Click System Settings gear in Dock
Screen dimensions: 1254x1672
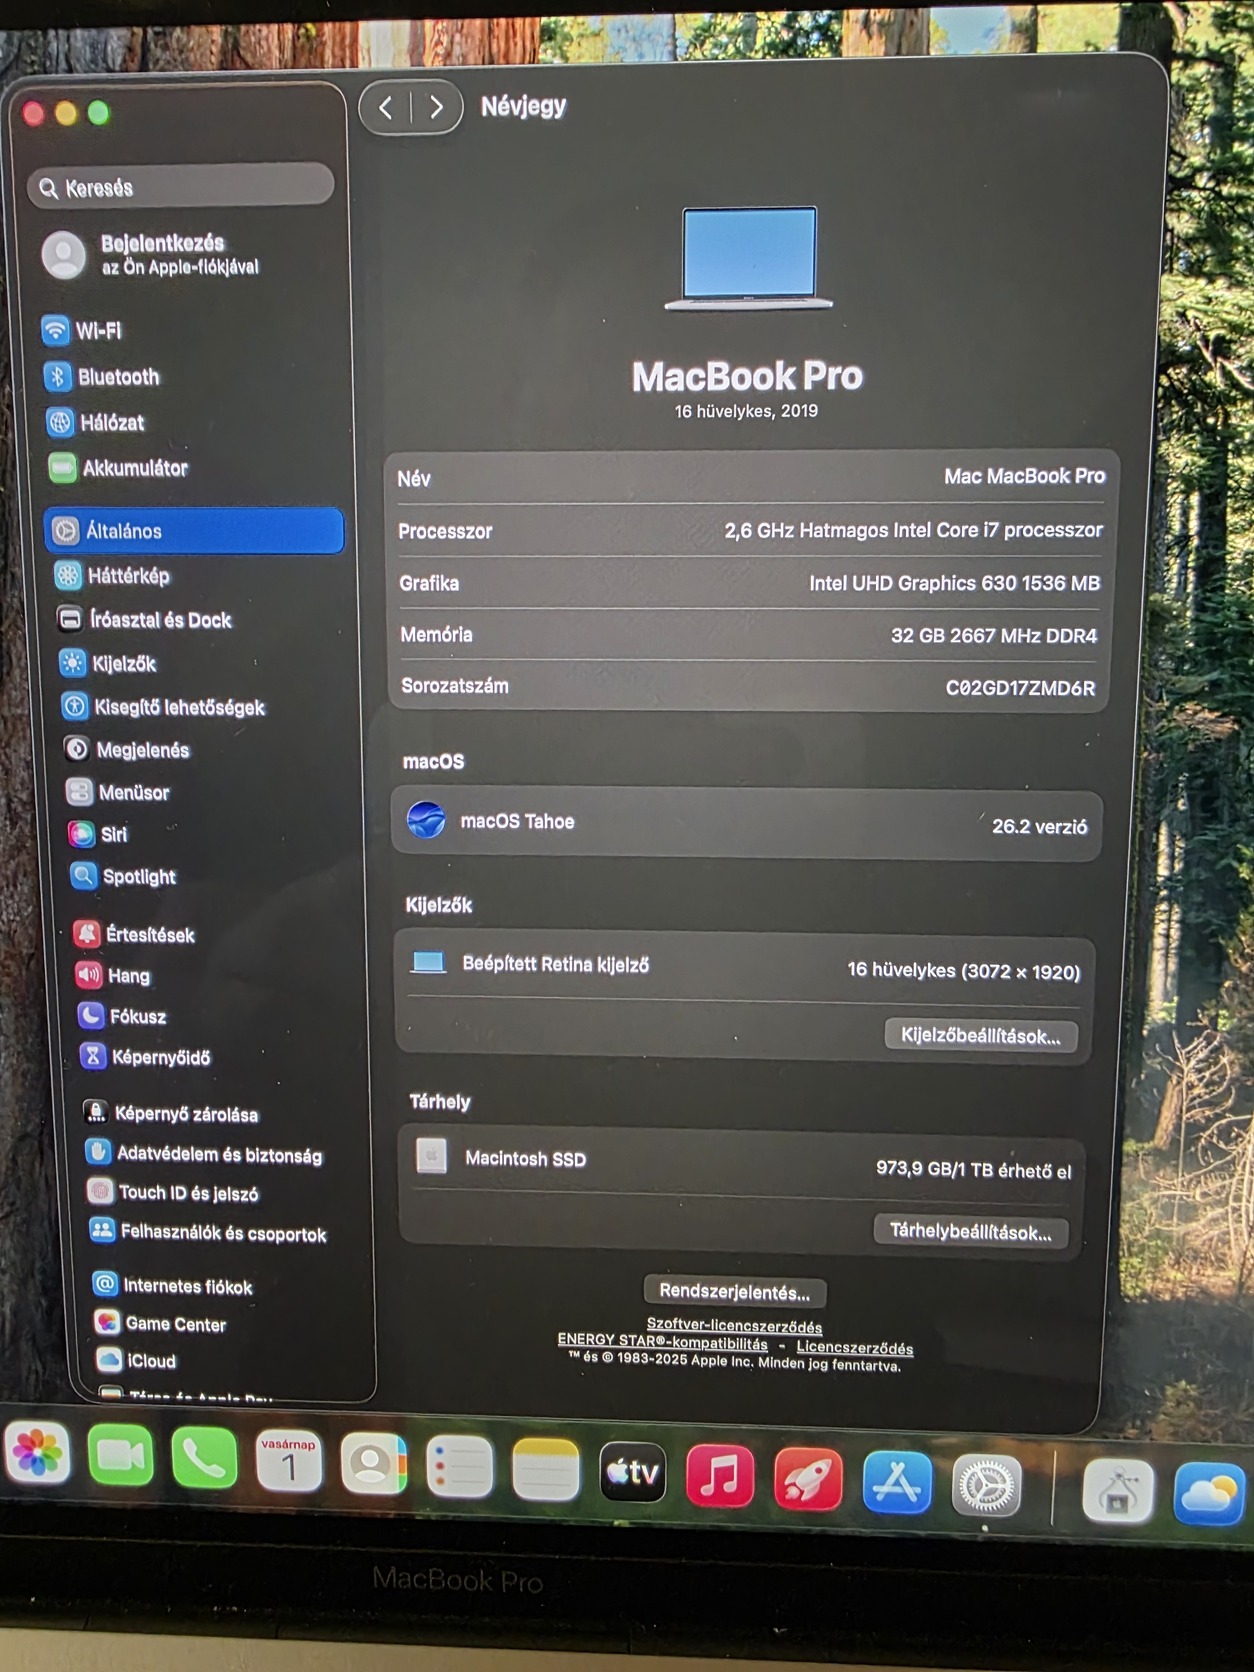pyautogui.click(x=987, y=1486)
